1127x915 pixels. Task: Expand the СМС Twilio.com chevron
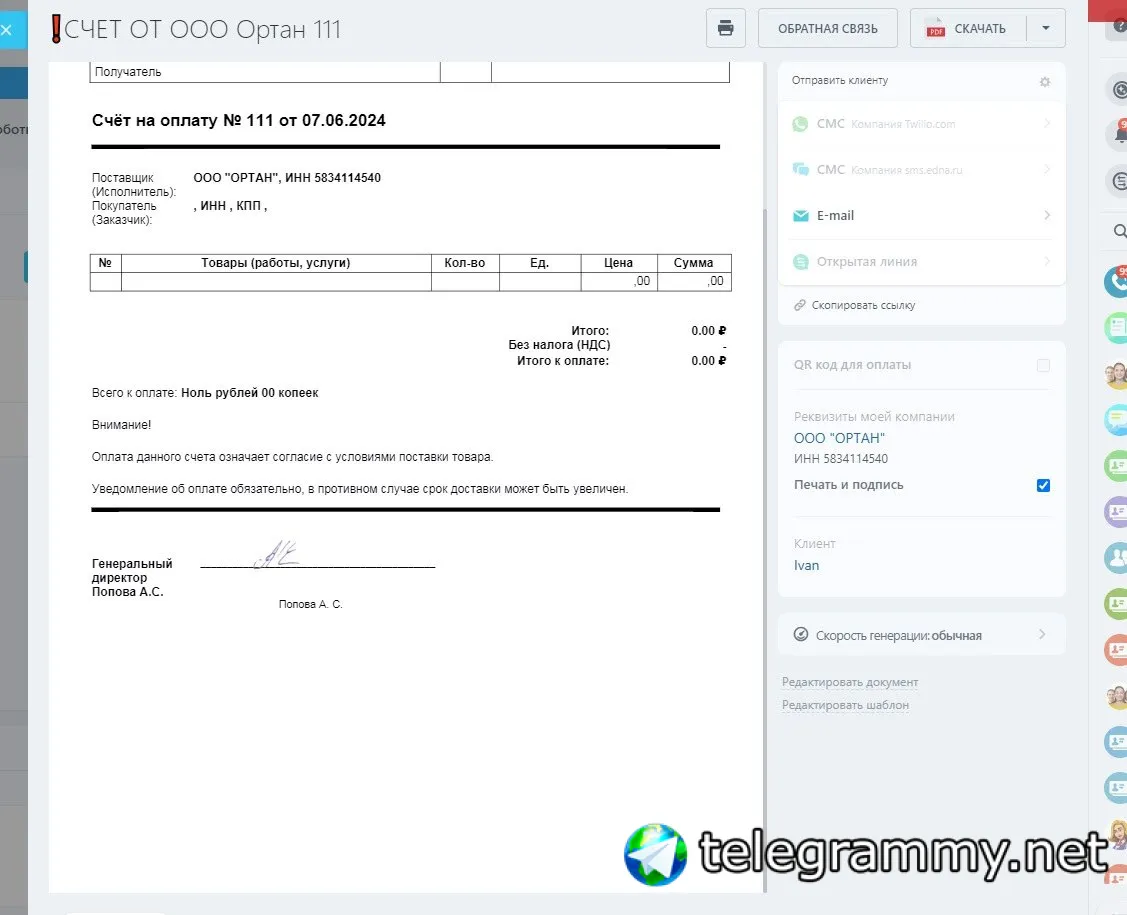click(1046, 124)
